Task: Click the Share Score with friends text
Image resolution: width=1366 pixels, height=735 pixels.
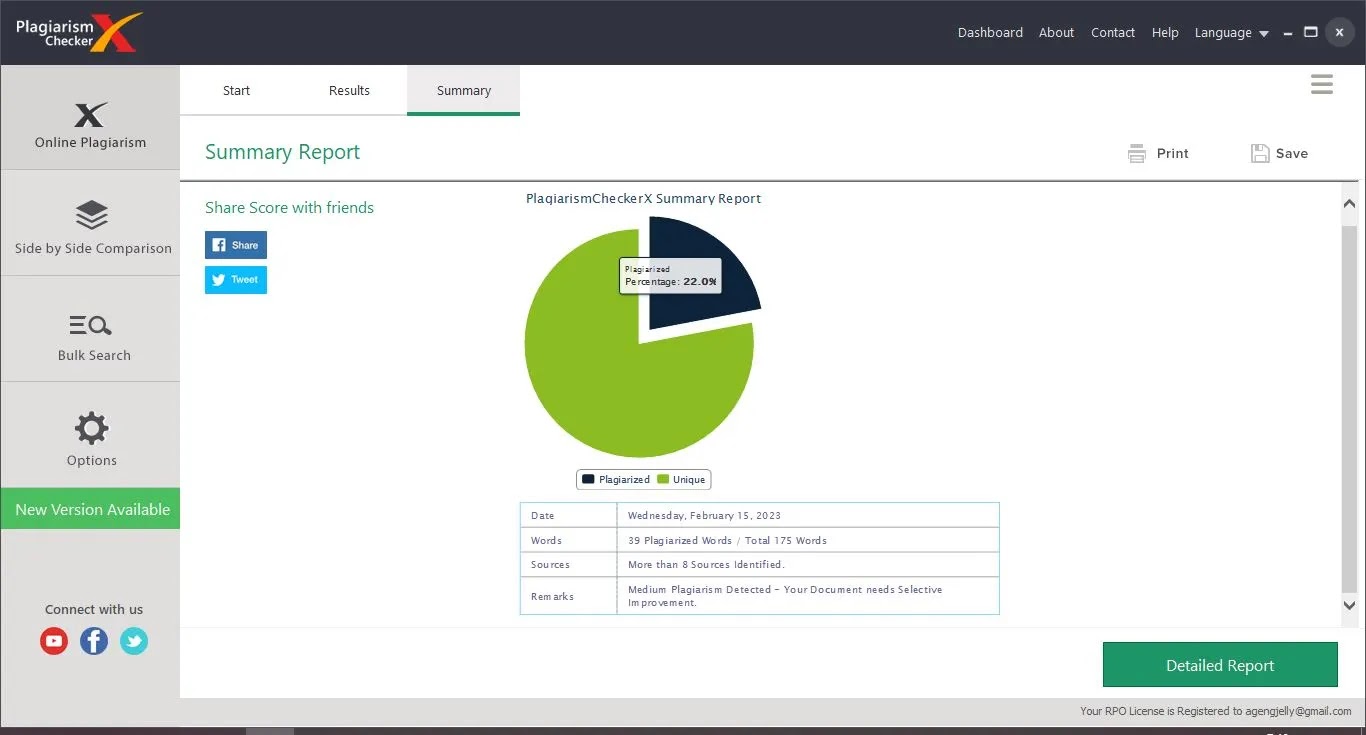Action: tap(289, 207)
